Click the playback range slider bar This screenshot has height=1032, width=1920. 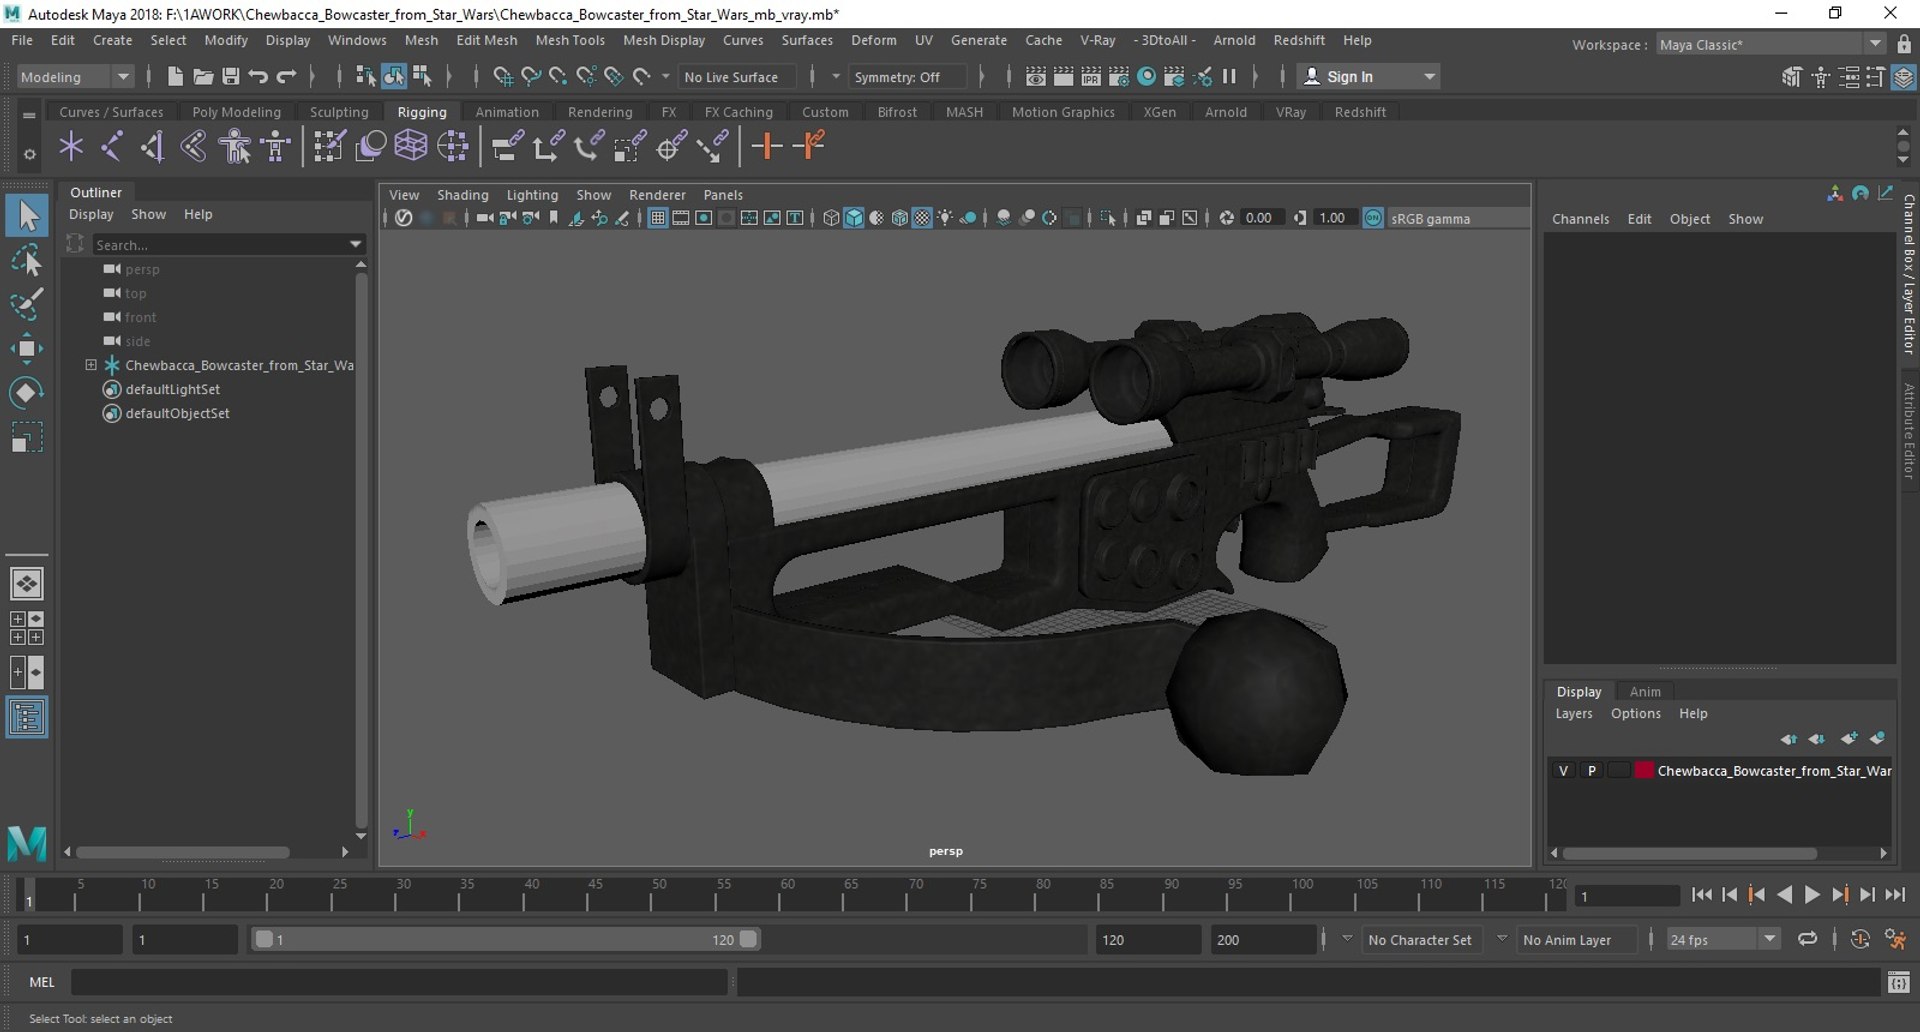click(505, 939)
